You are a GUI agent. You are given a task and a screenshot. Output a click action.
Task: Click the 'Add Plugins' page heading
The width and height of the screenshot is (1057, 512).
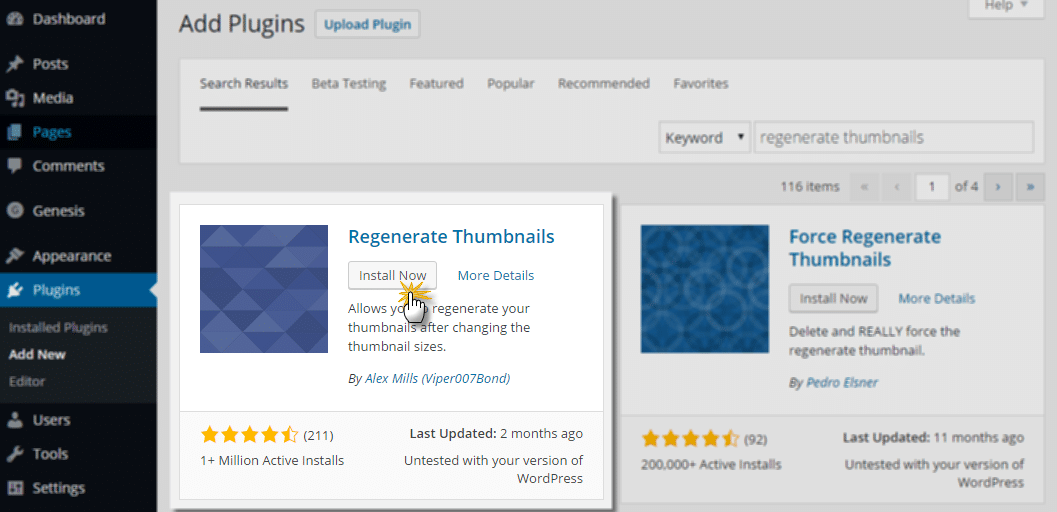point(242,24)
